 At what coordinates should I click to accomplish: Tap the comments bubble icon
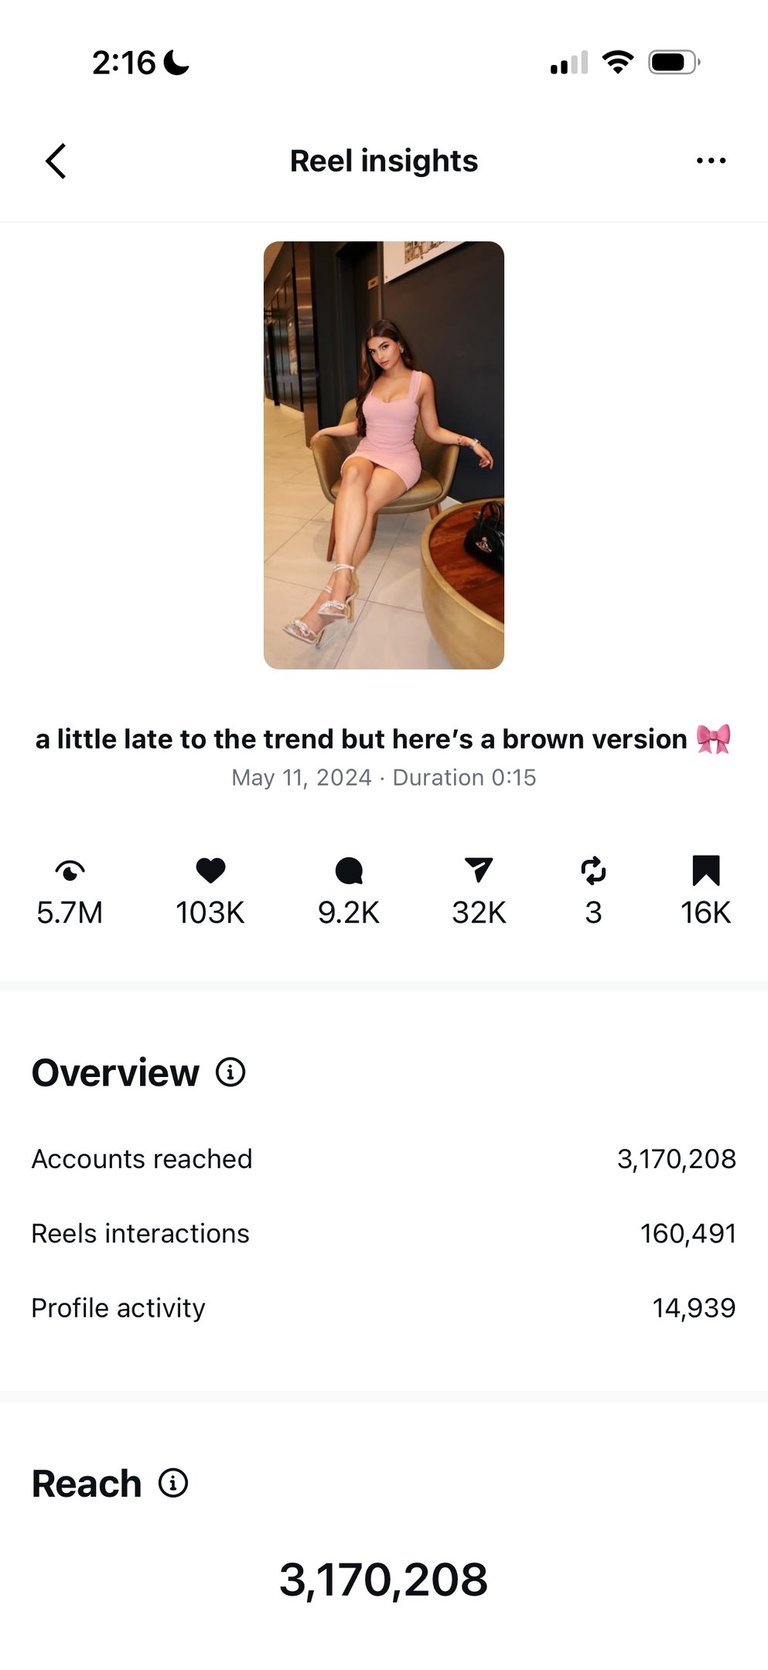[349, 871]
